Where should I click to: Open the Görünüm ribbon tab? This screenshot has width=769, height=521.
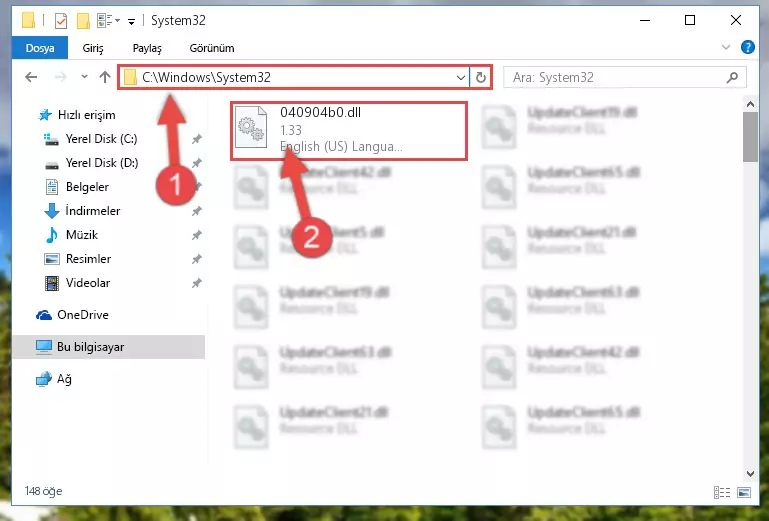[x=212, y=48]
